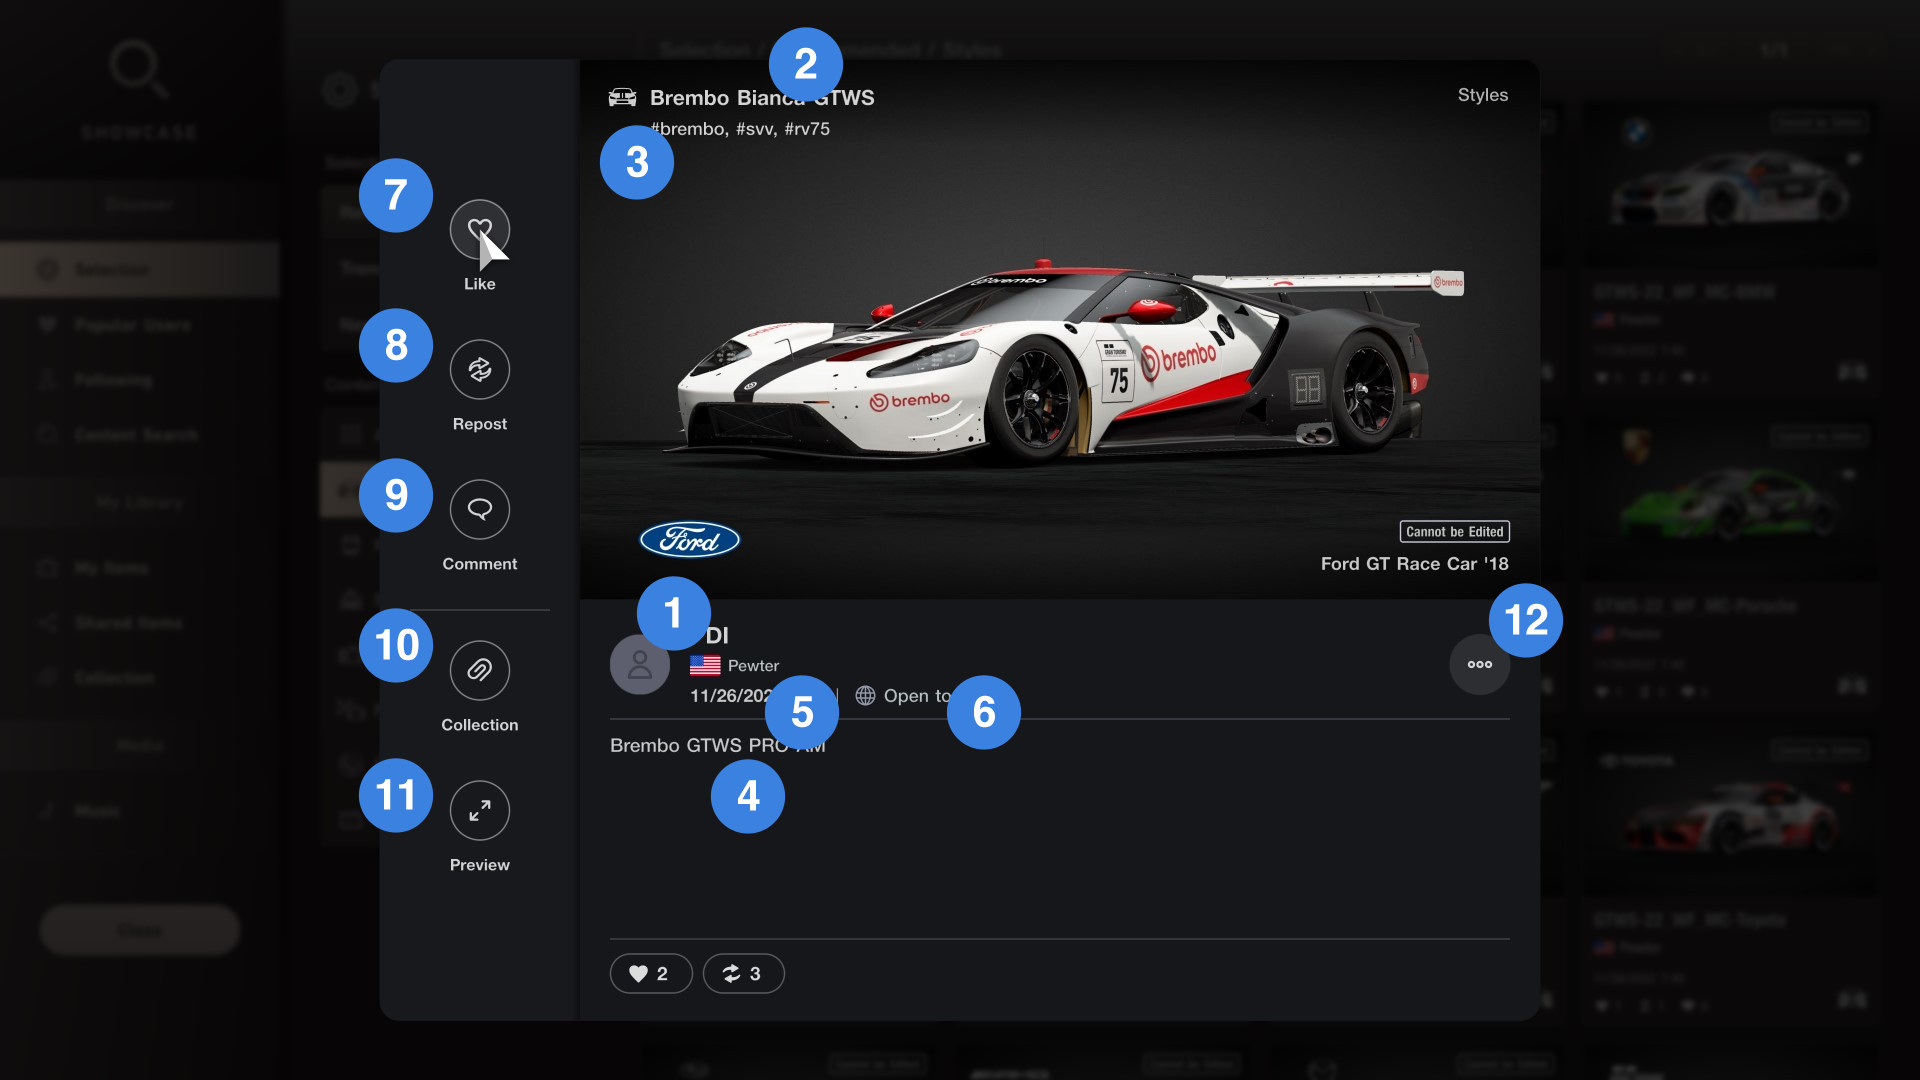Click the car icon beside the title
This screenshot has width=1920, height=1080.
(x=622, y=97)
